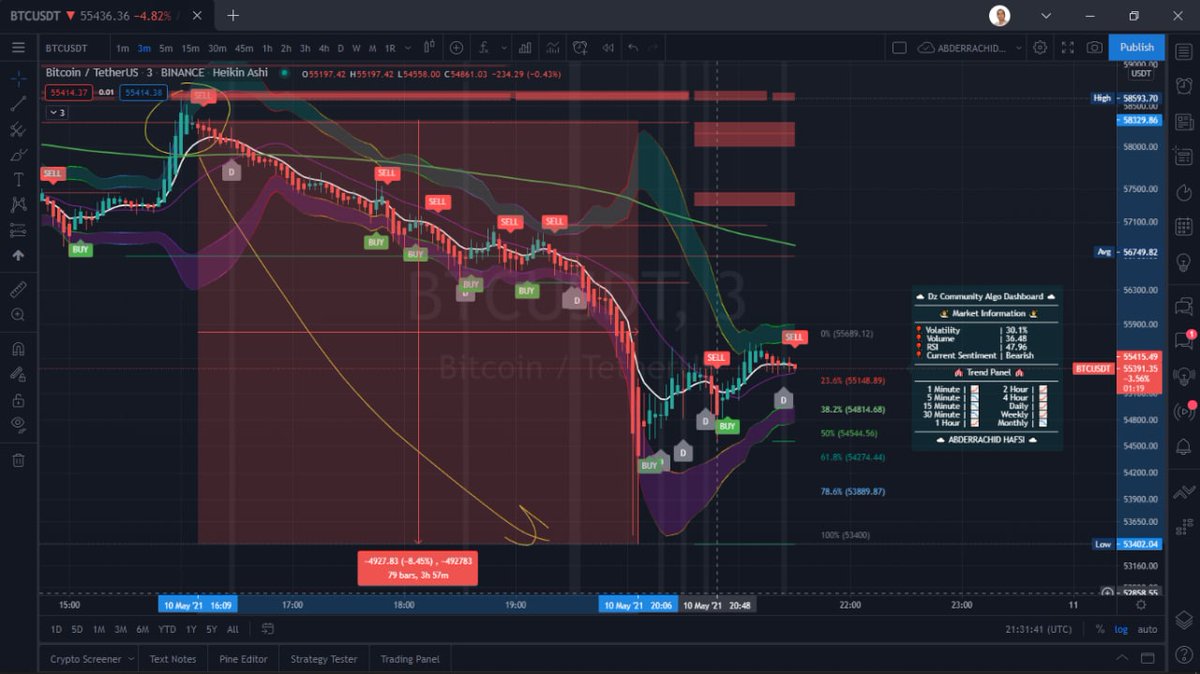This screenshot has height=674, width=1200.
Task: Toggle lock all drawing tools
Action: click(18, 400)
